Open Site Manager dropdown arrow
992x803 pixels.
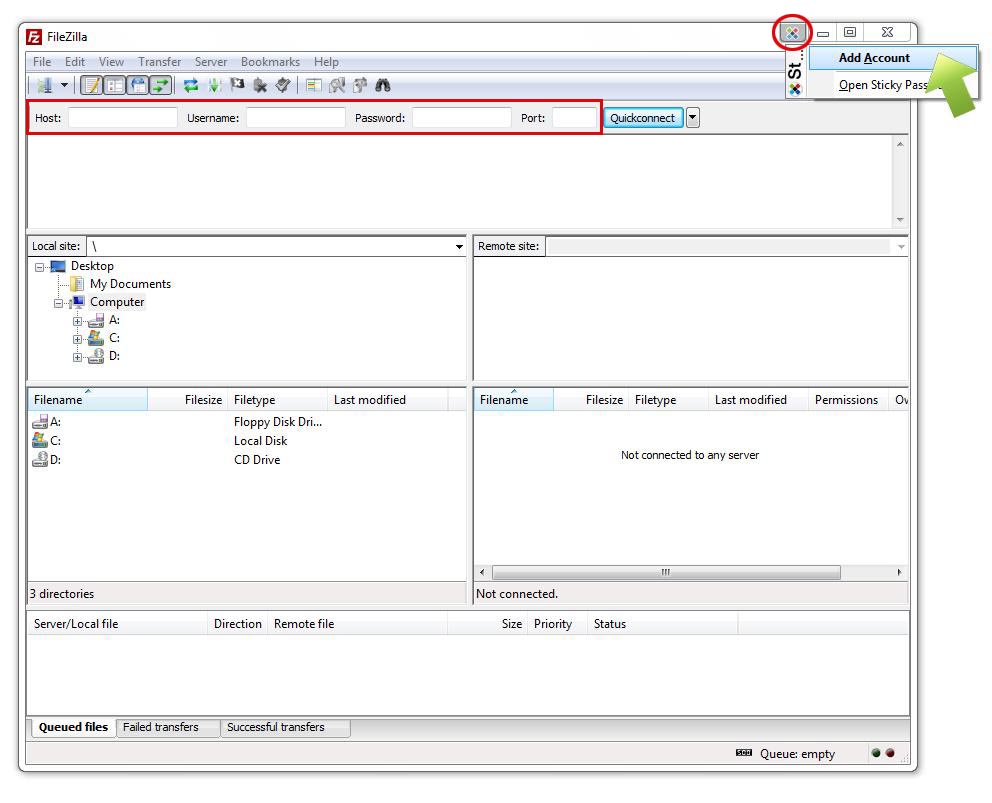tap(64, 85)
